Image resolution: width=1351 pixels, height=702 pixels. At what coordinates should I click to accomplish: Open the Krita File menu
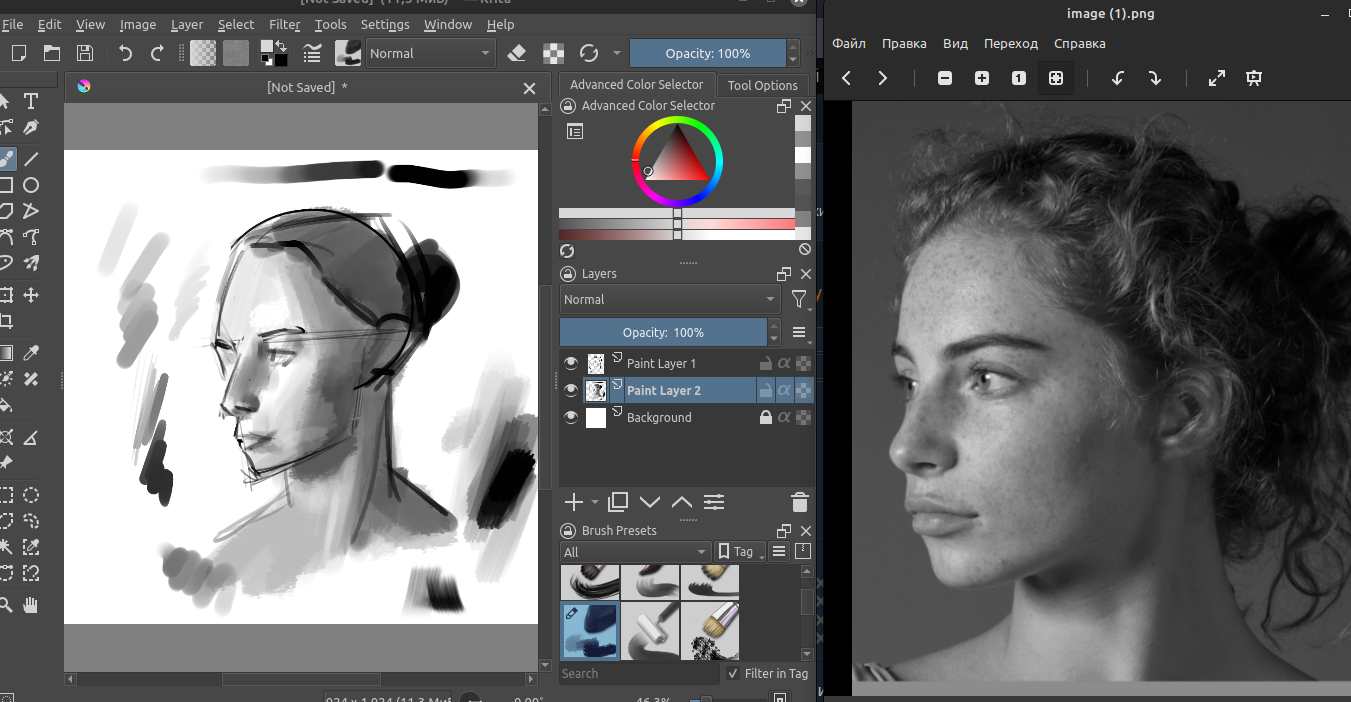tap(13, 24)
